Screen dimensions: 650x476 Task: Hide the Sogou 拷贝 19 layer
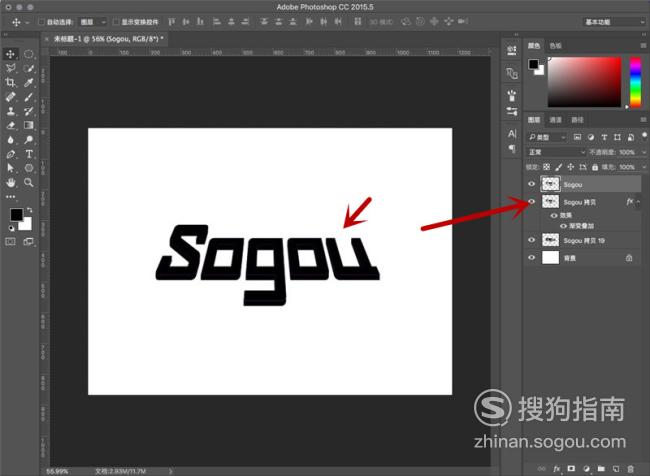coord(531,240)
